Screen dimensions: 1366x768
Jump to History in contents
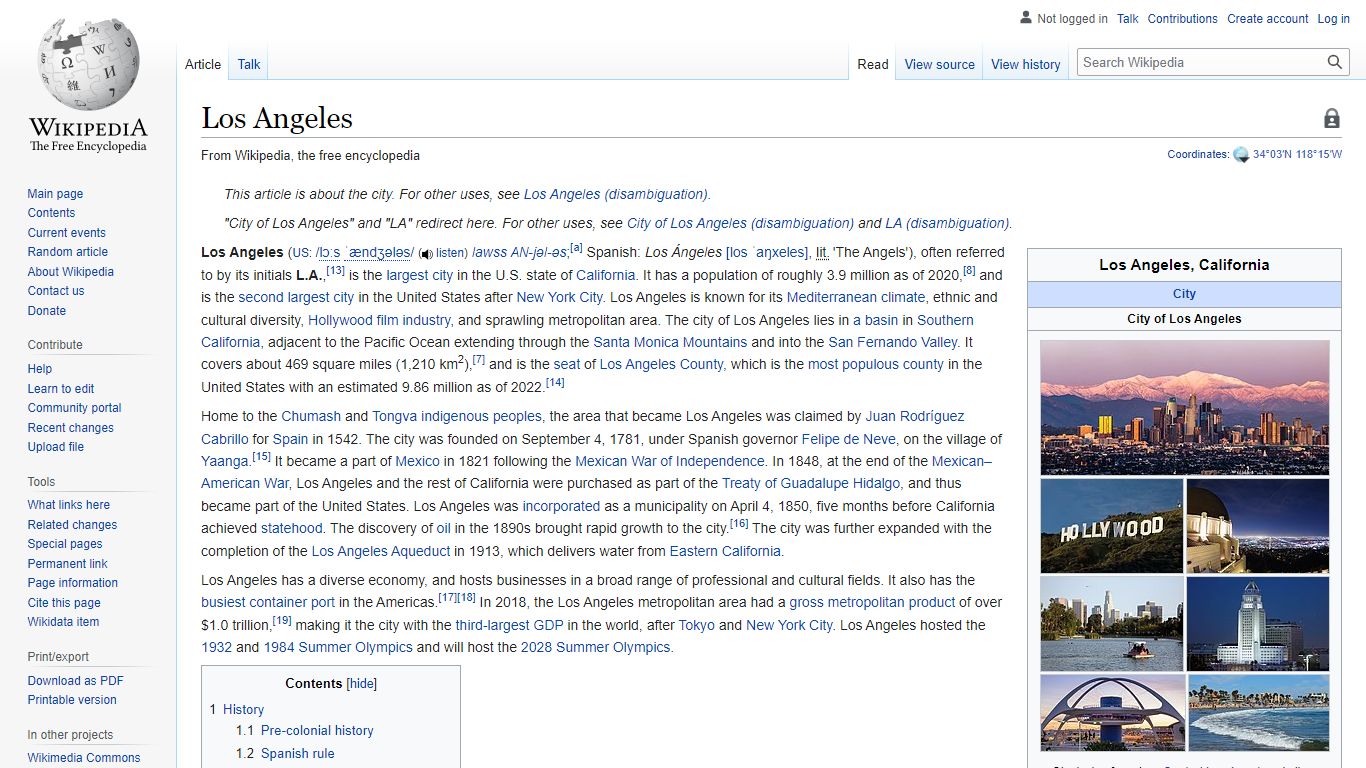click(x=243, y=709)
